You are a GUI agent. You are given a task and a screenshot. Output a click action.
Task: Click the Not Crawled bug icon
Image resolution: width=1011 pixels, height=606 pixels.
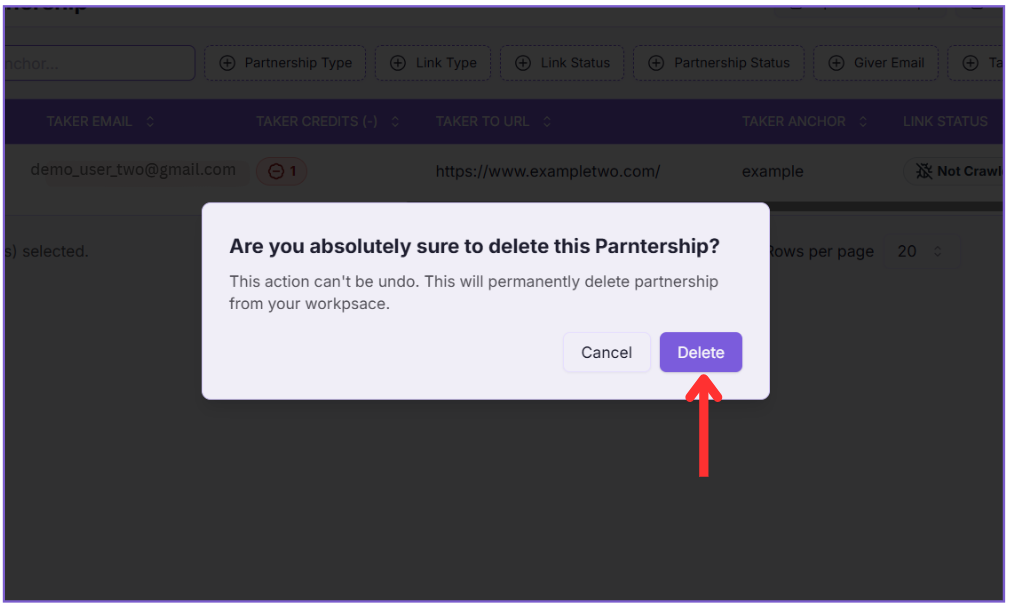point(923,171)
